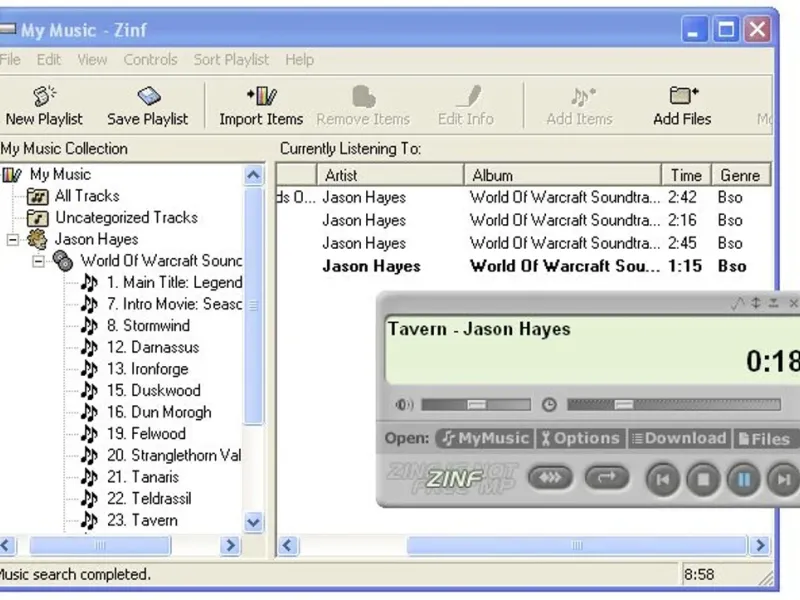The width and height of the screenshot is (800, 600).
Task: Sort playlist by Album column header
Action: pyautogui.click(x=563, y=175)
